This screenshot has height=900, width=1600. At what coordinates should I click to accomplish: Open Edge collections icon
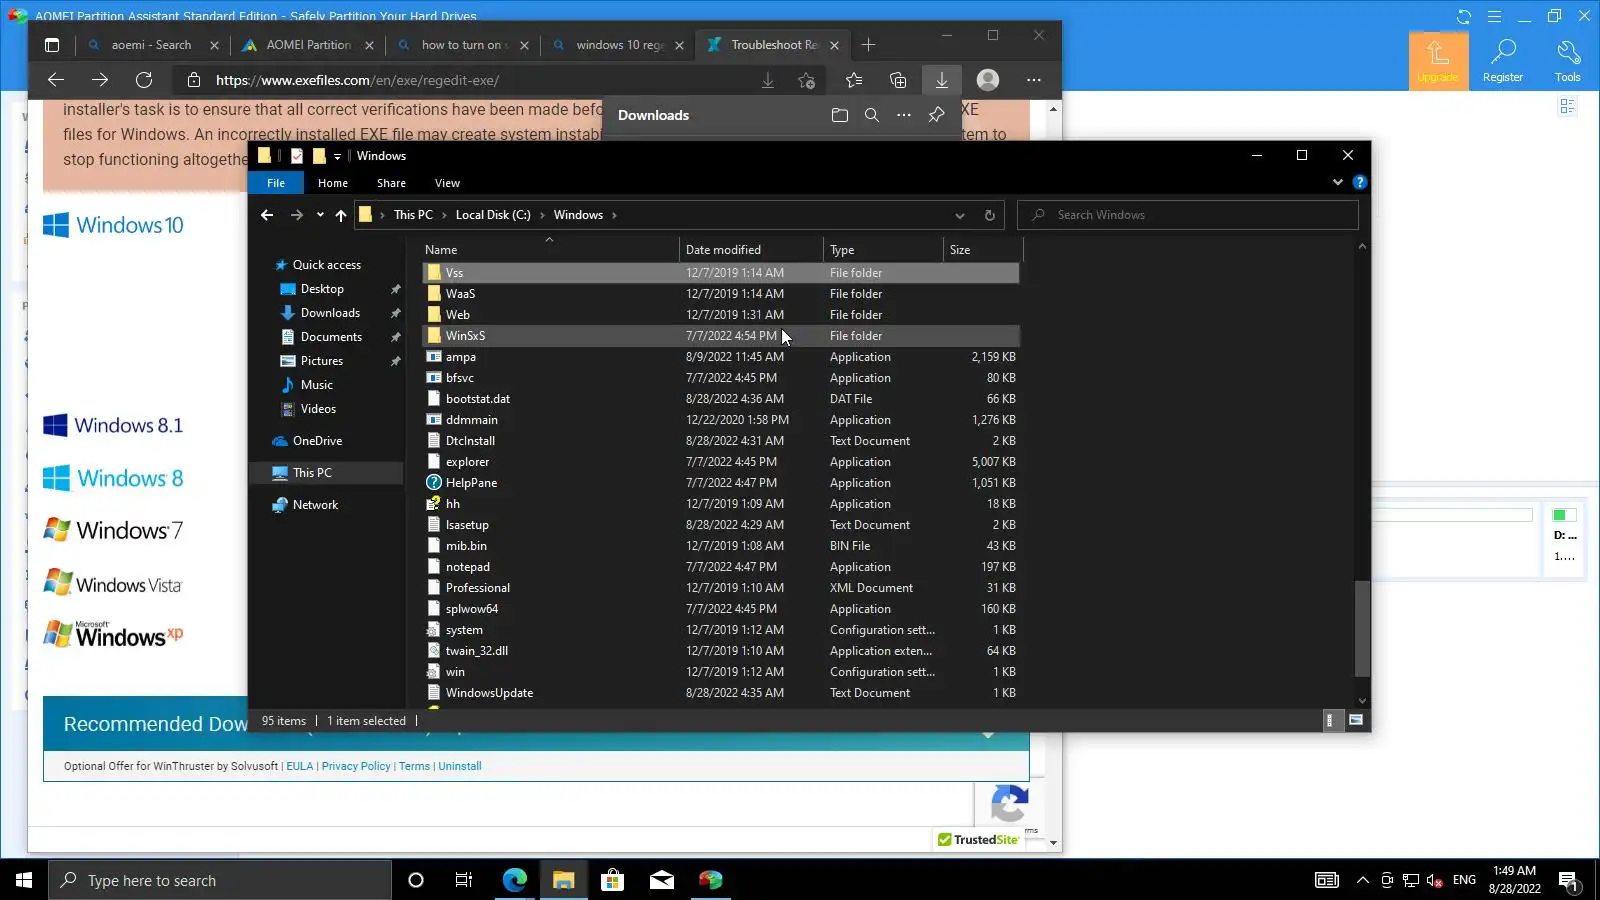(x=898, y=80)
